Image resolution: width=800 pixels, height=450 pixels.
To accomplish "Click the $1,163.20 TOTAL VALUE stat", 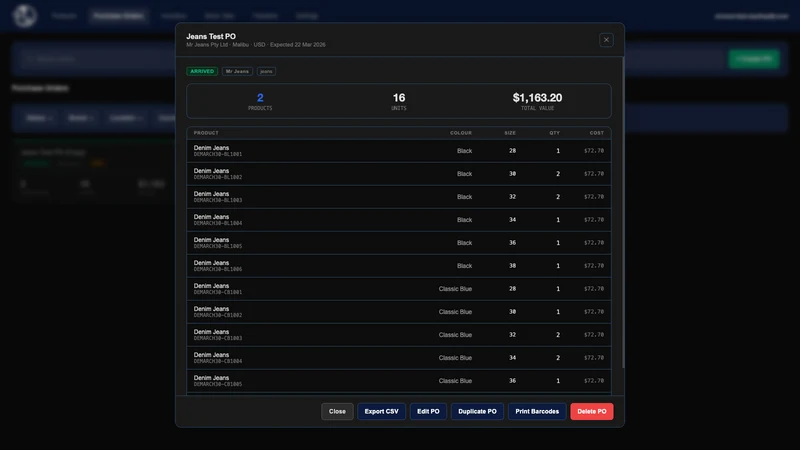I will [x=537, y=101].
